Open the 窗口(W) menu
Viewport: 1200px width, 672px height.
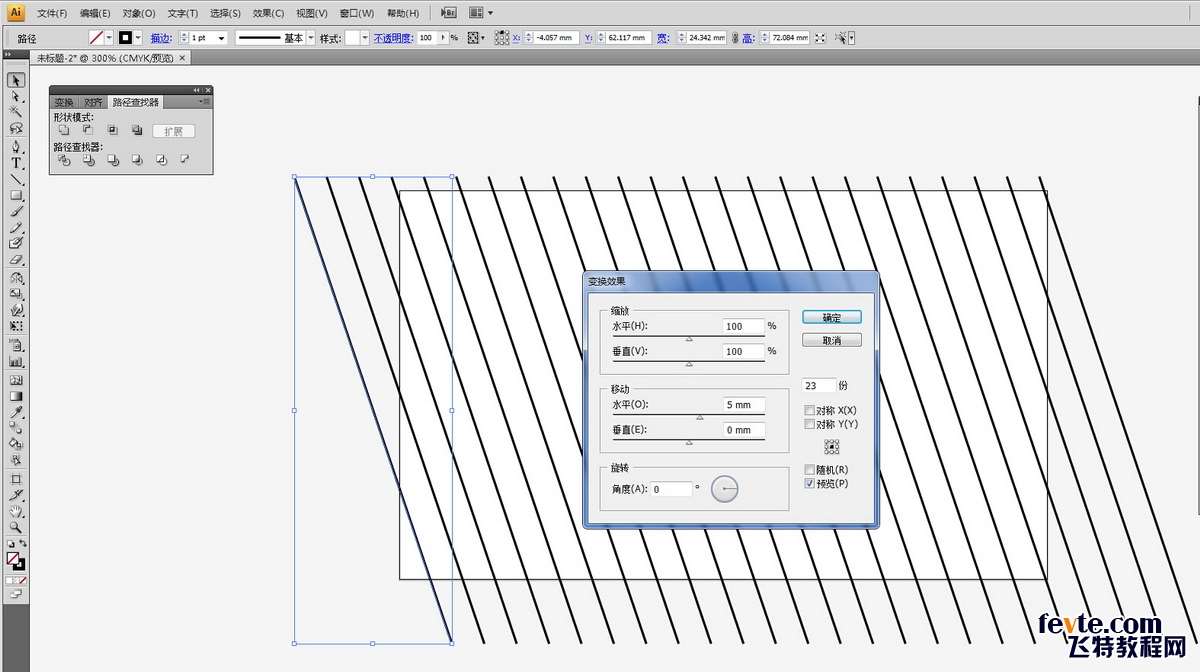pyautogui.click(x=356, y=13)
